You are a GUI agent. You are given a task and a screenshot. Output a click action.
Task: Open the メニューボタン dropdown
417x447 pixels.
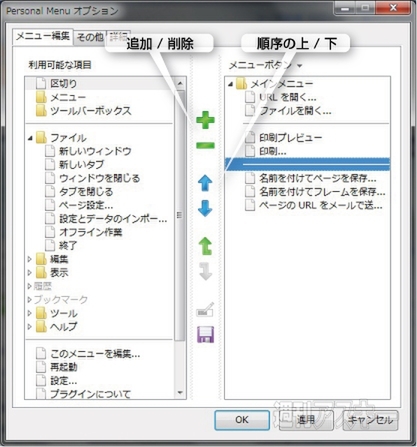265,65
